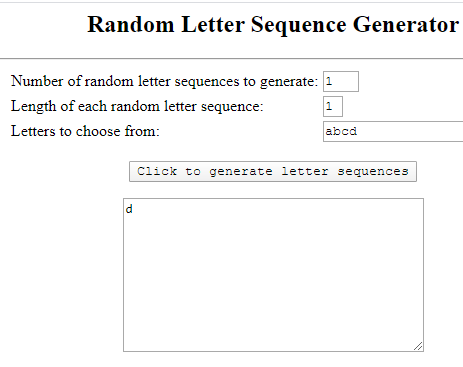Focus the sequence length input field

tap(333, 107)
